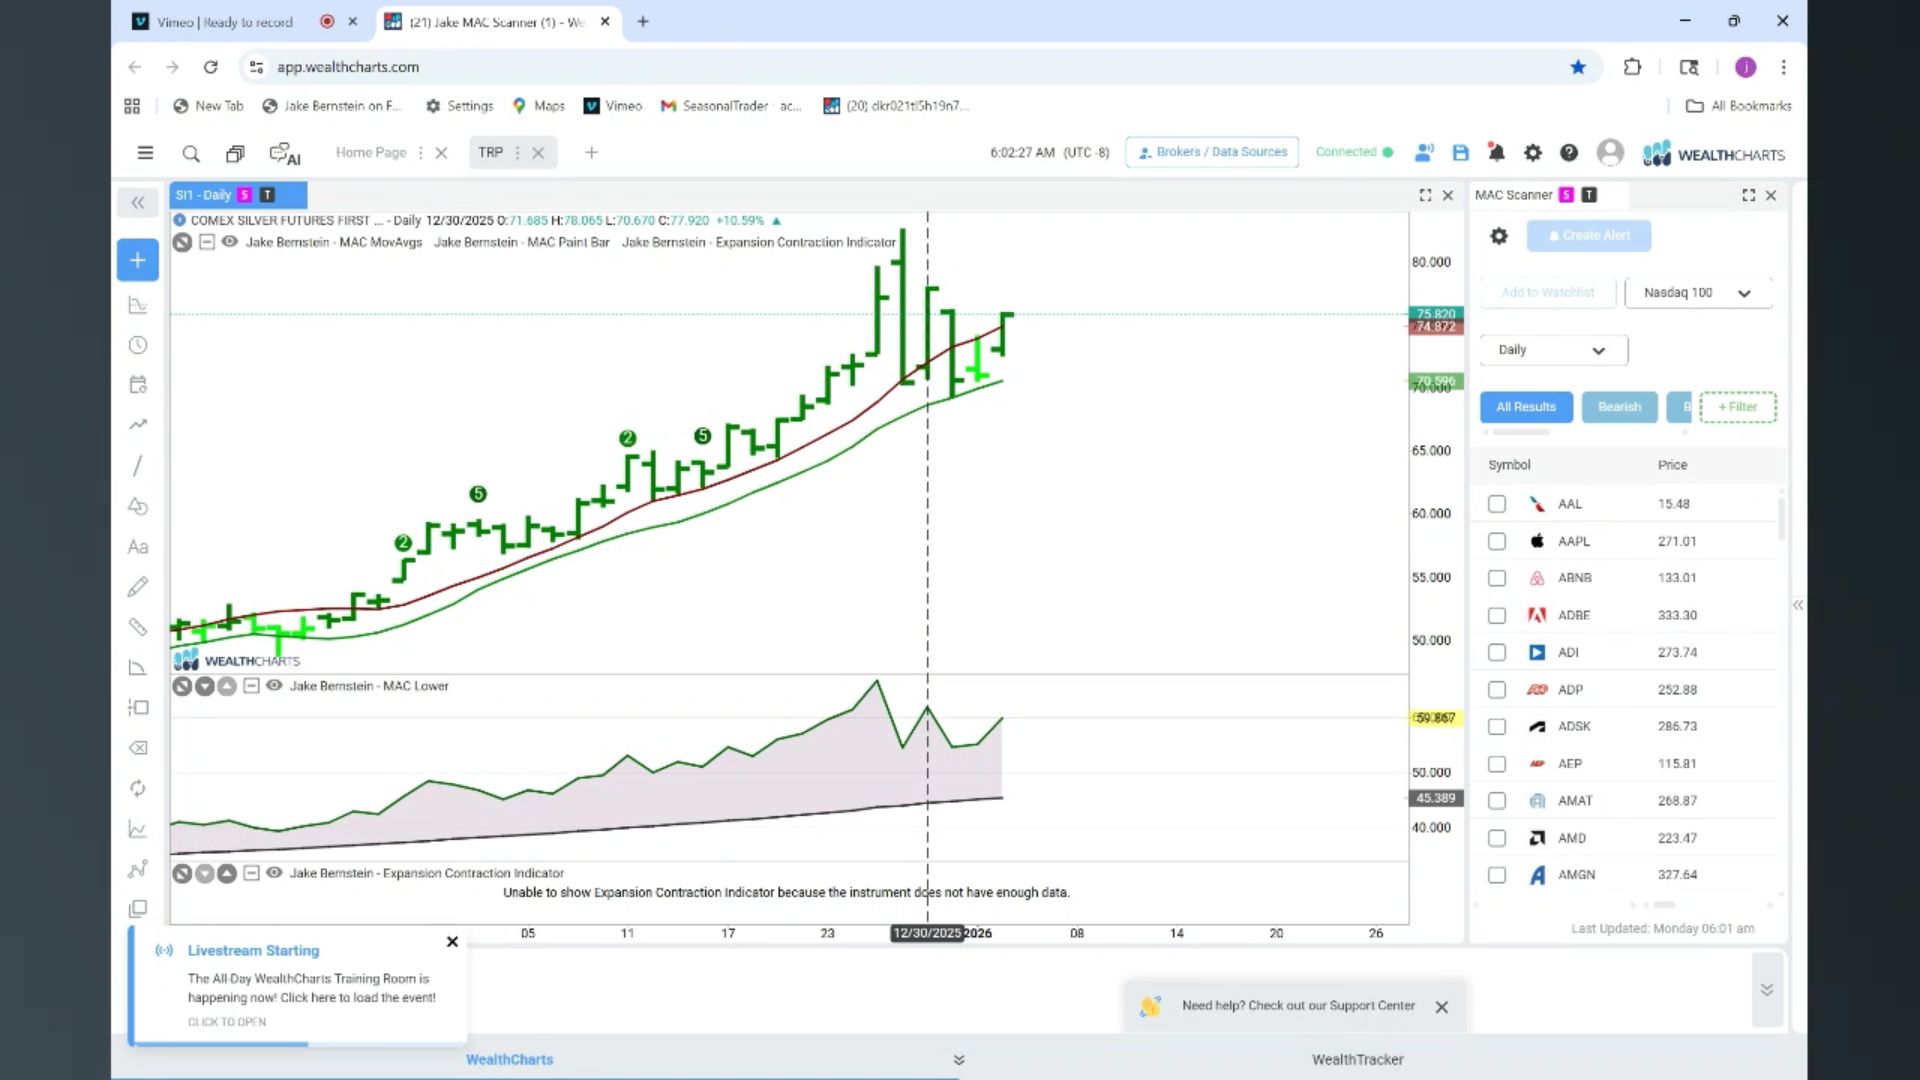Check the ADBE symbol checkbox
Image resolution: width=1920 pixels, height=1080 pixels.
point(1496,615)
